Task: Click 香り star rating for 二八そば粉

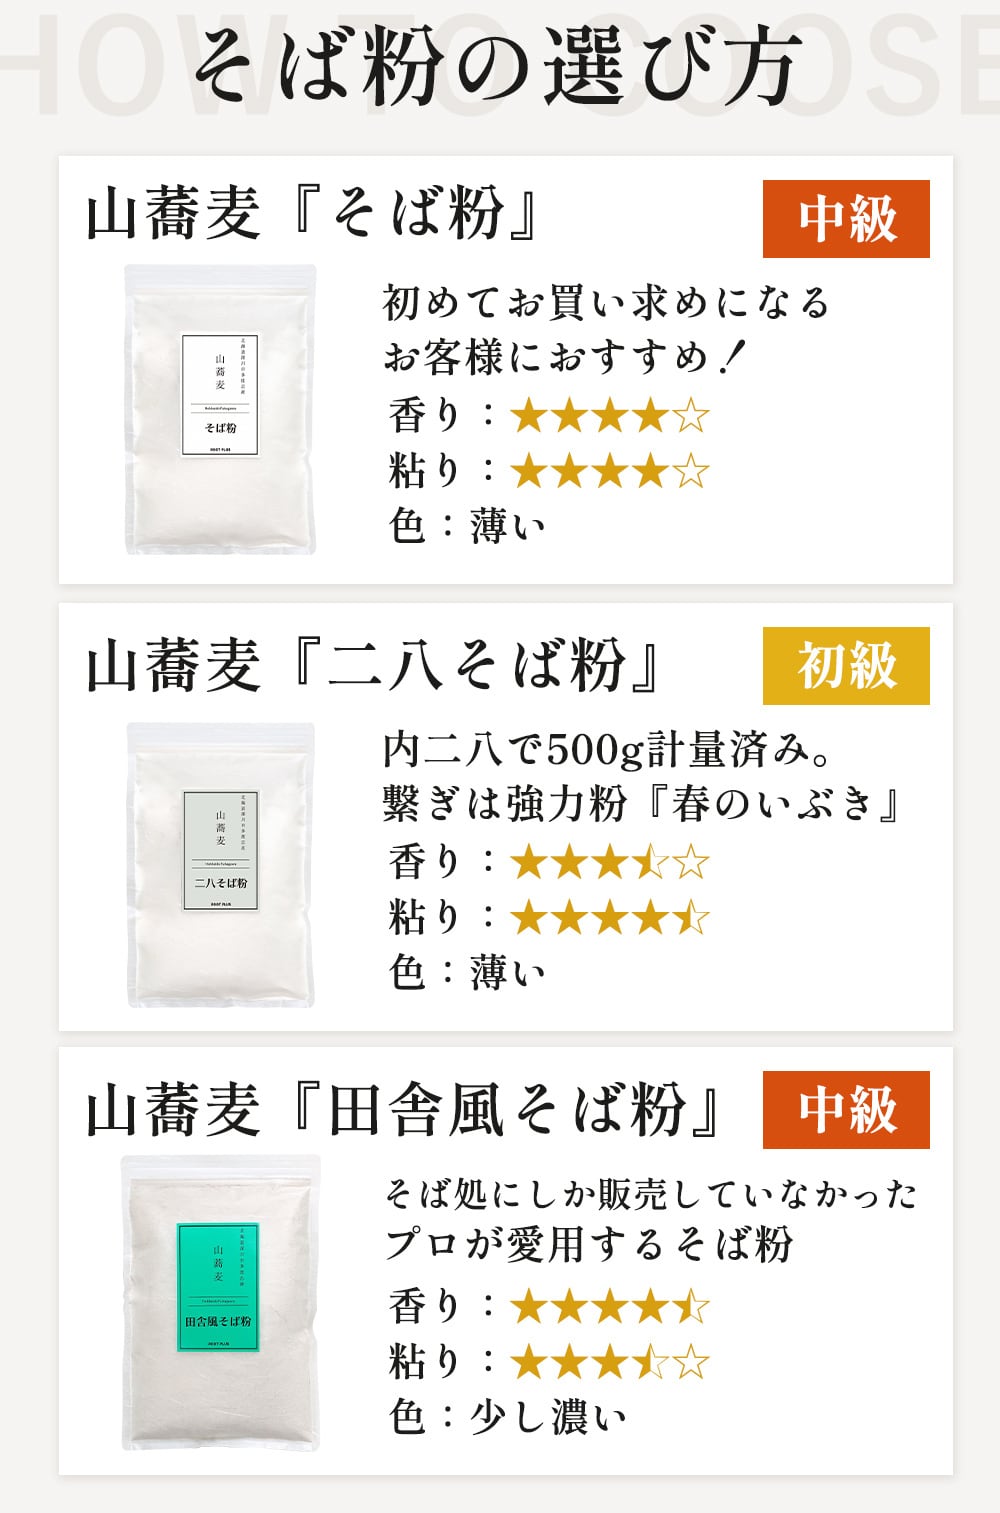Action: pyautogui.click(x=609, y=863)
